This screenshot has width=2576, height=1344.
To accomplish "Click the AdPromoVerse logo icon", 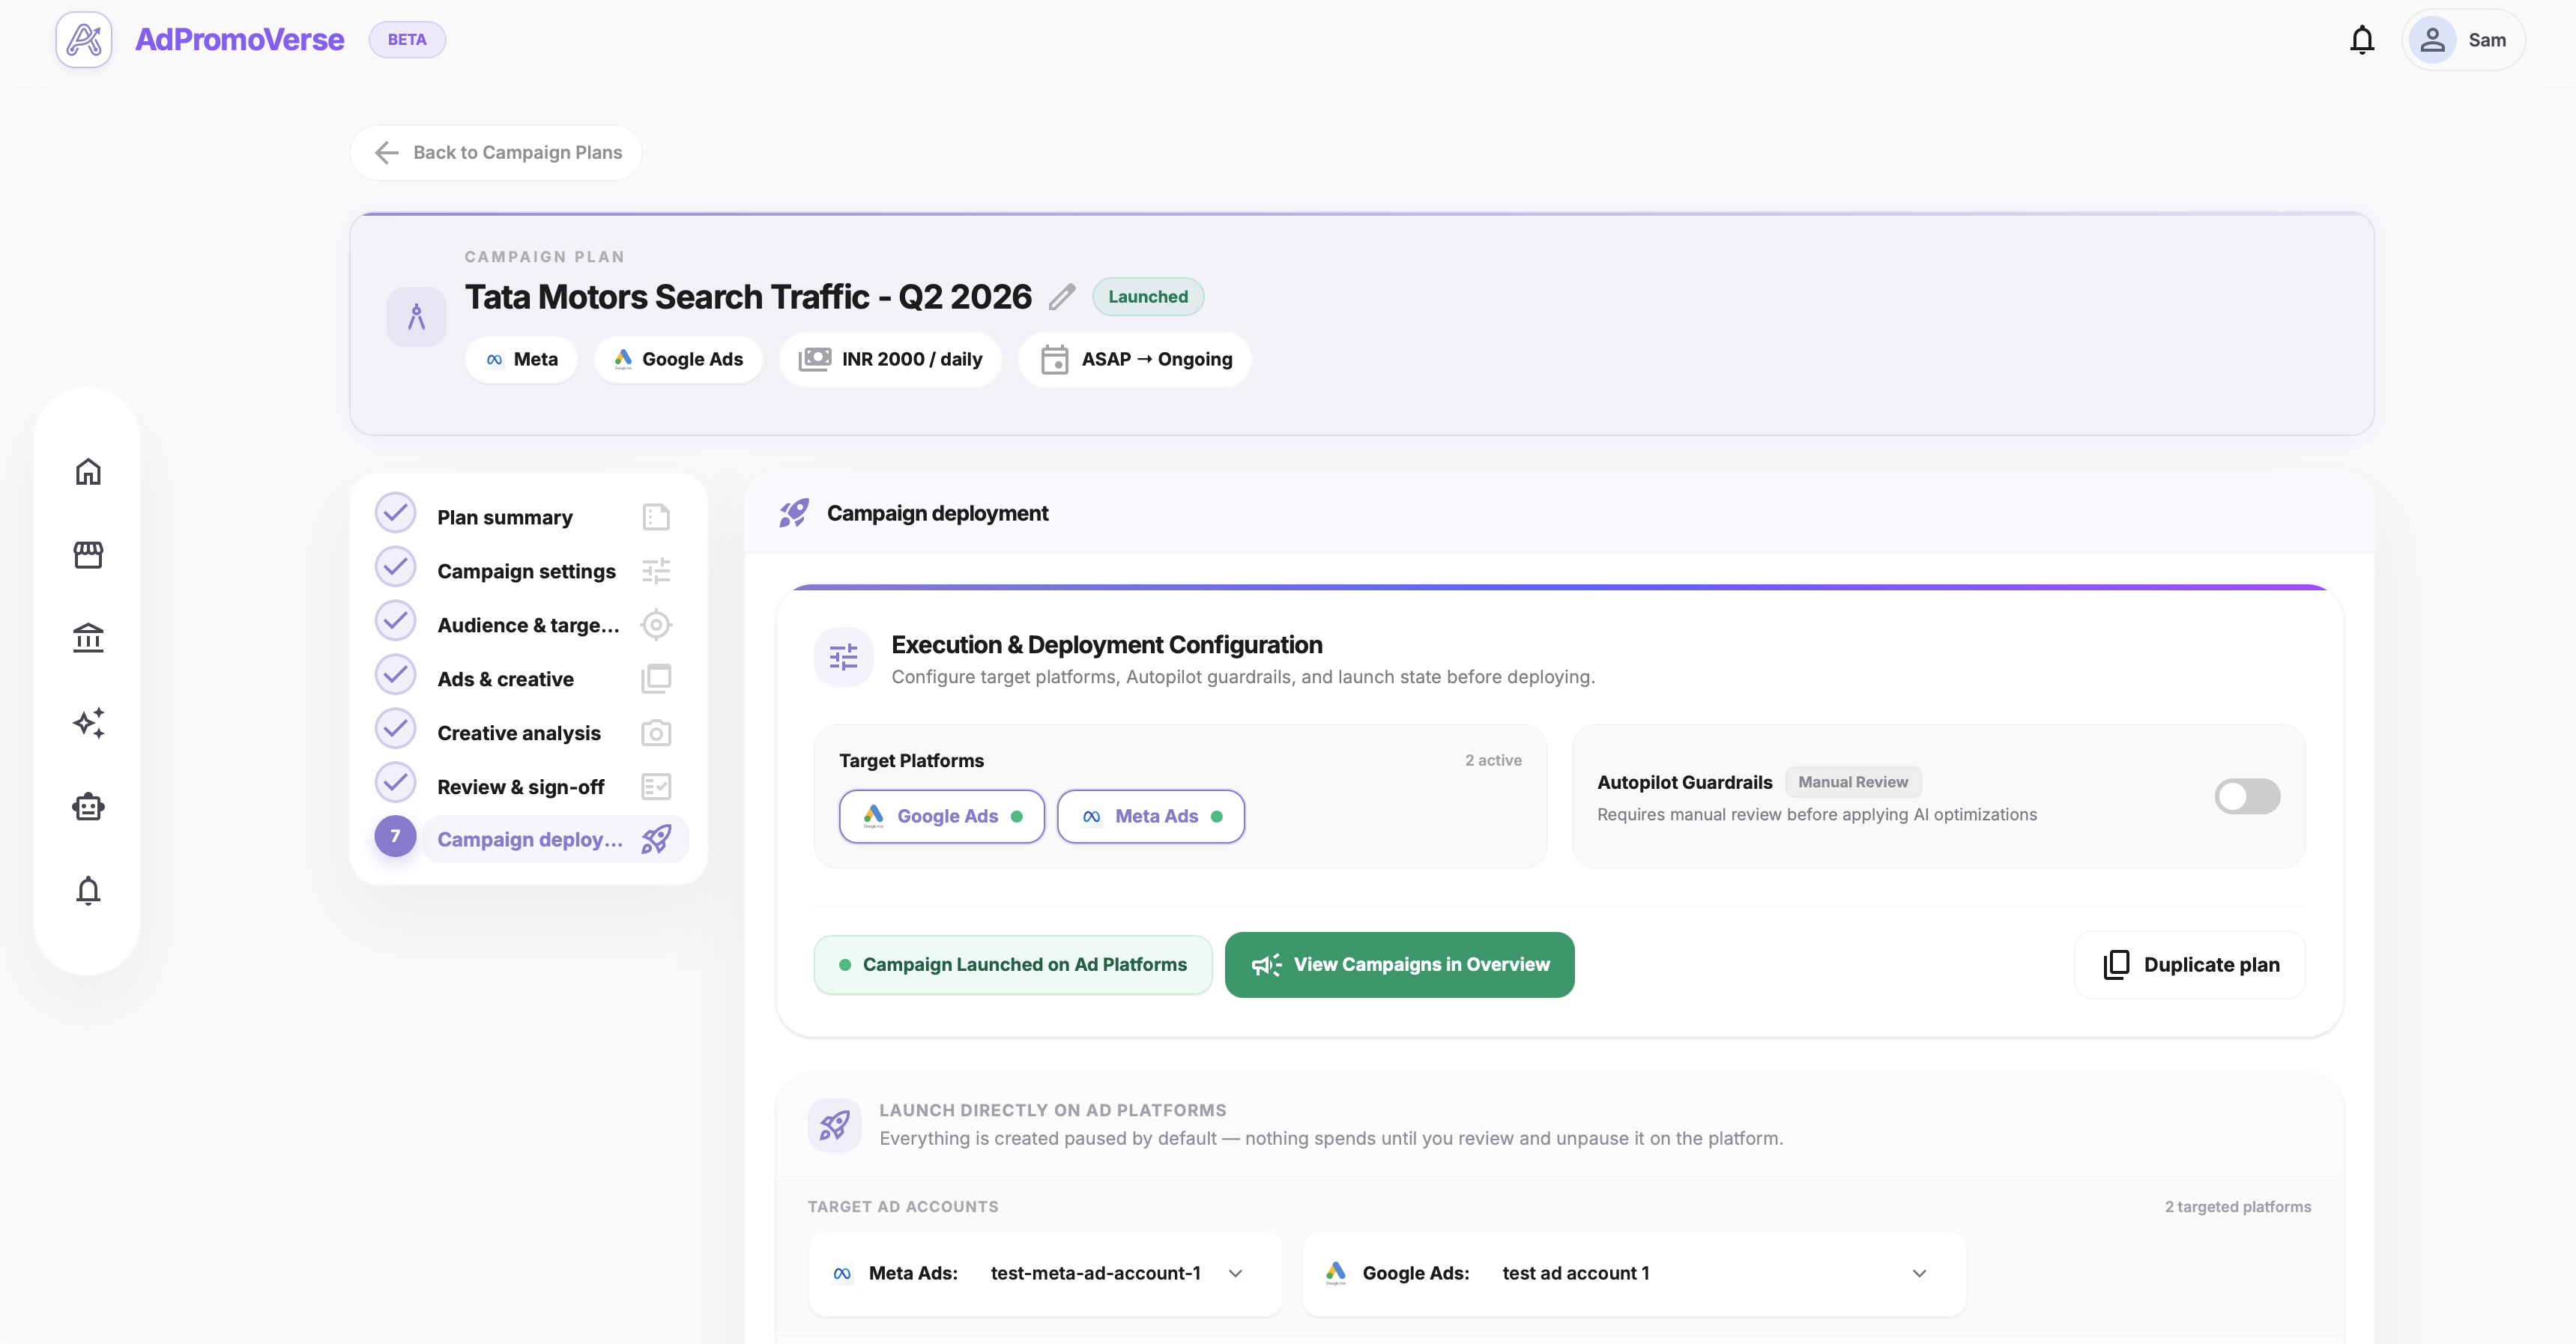I will coord(84,40).
